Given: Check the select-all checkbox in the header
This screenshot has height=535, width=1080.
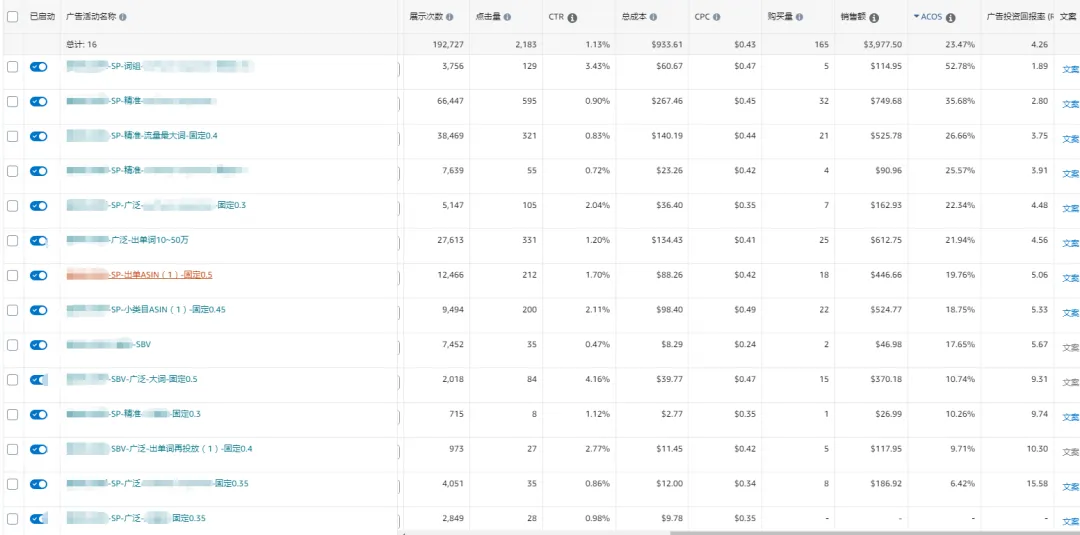Looking at the screenshot, I should pyautogui.click(x=12, y=17).
